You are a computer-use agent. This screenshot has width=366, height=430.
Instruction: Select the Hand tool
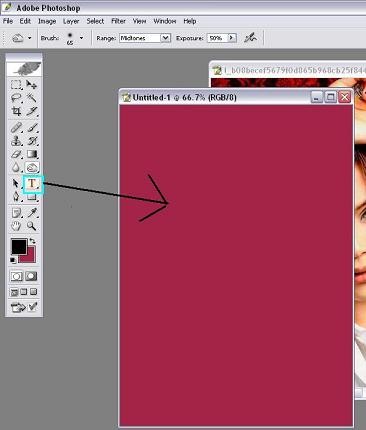pos(16,226)
